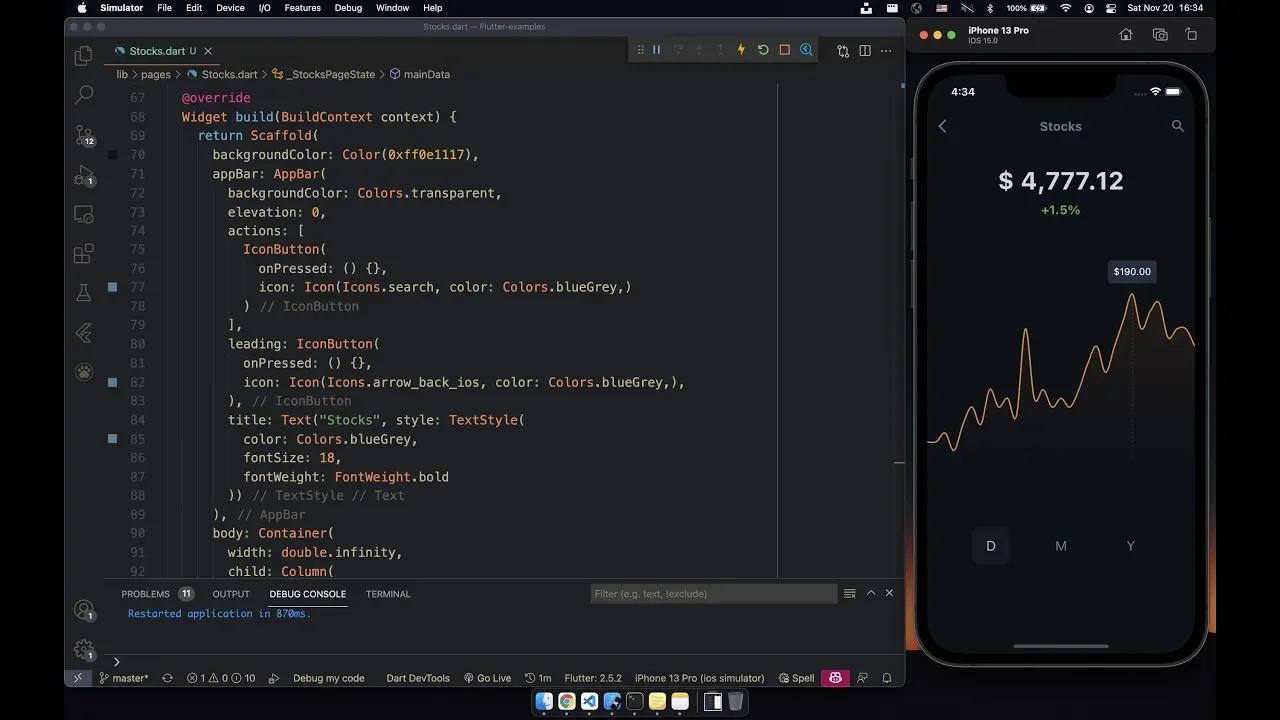Open the widget inspector magnifier icon
This screenshot has width=1280, height=720.
(806, 49)
